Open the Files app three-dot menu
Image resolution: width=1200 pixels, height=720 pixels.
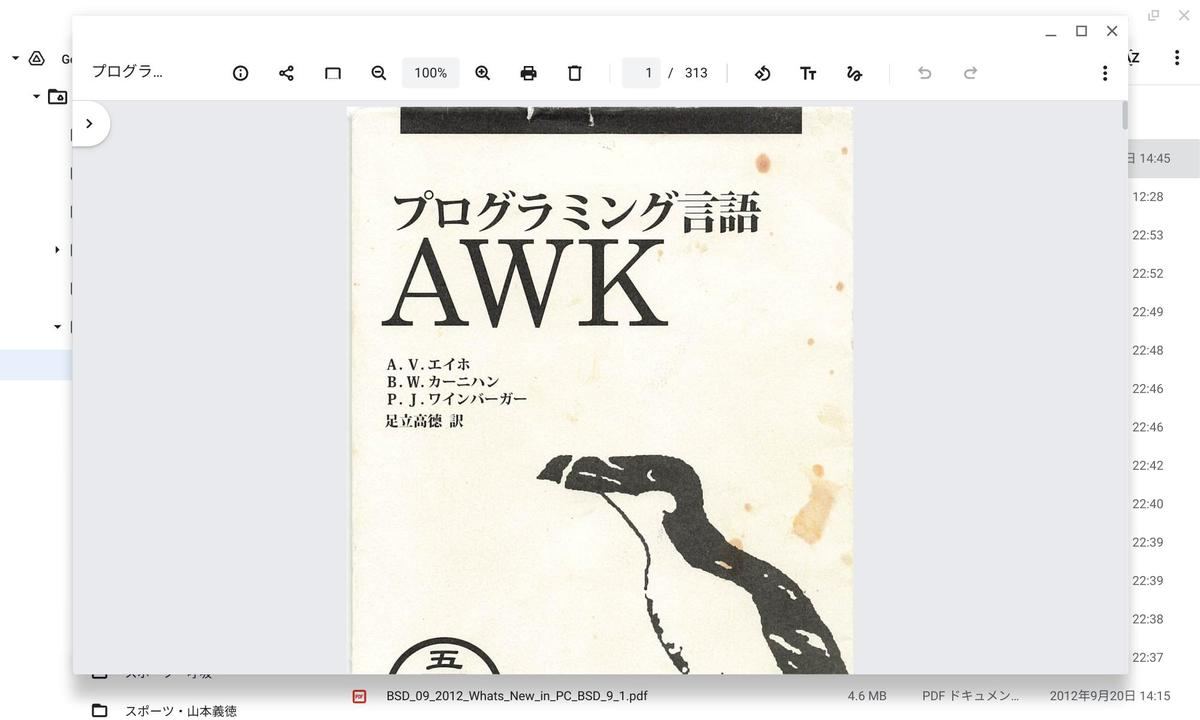click(1177, 58)
